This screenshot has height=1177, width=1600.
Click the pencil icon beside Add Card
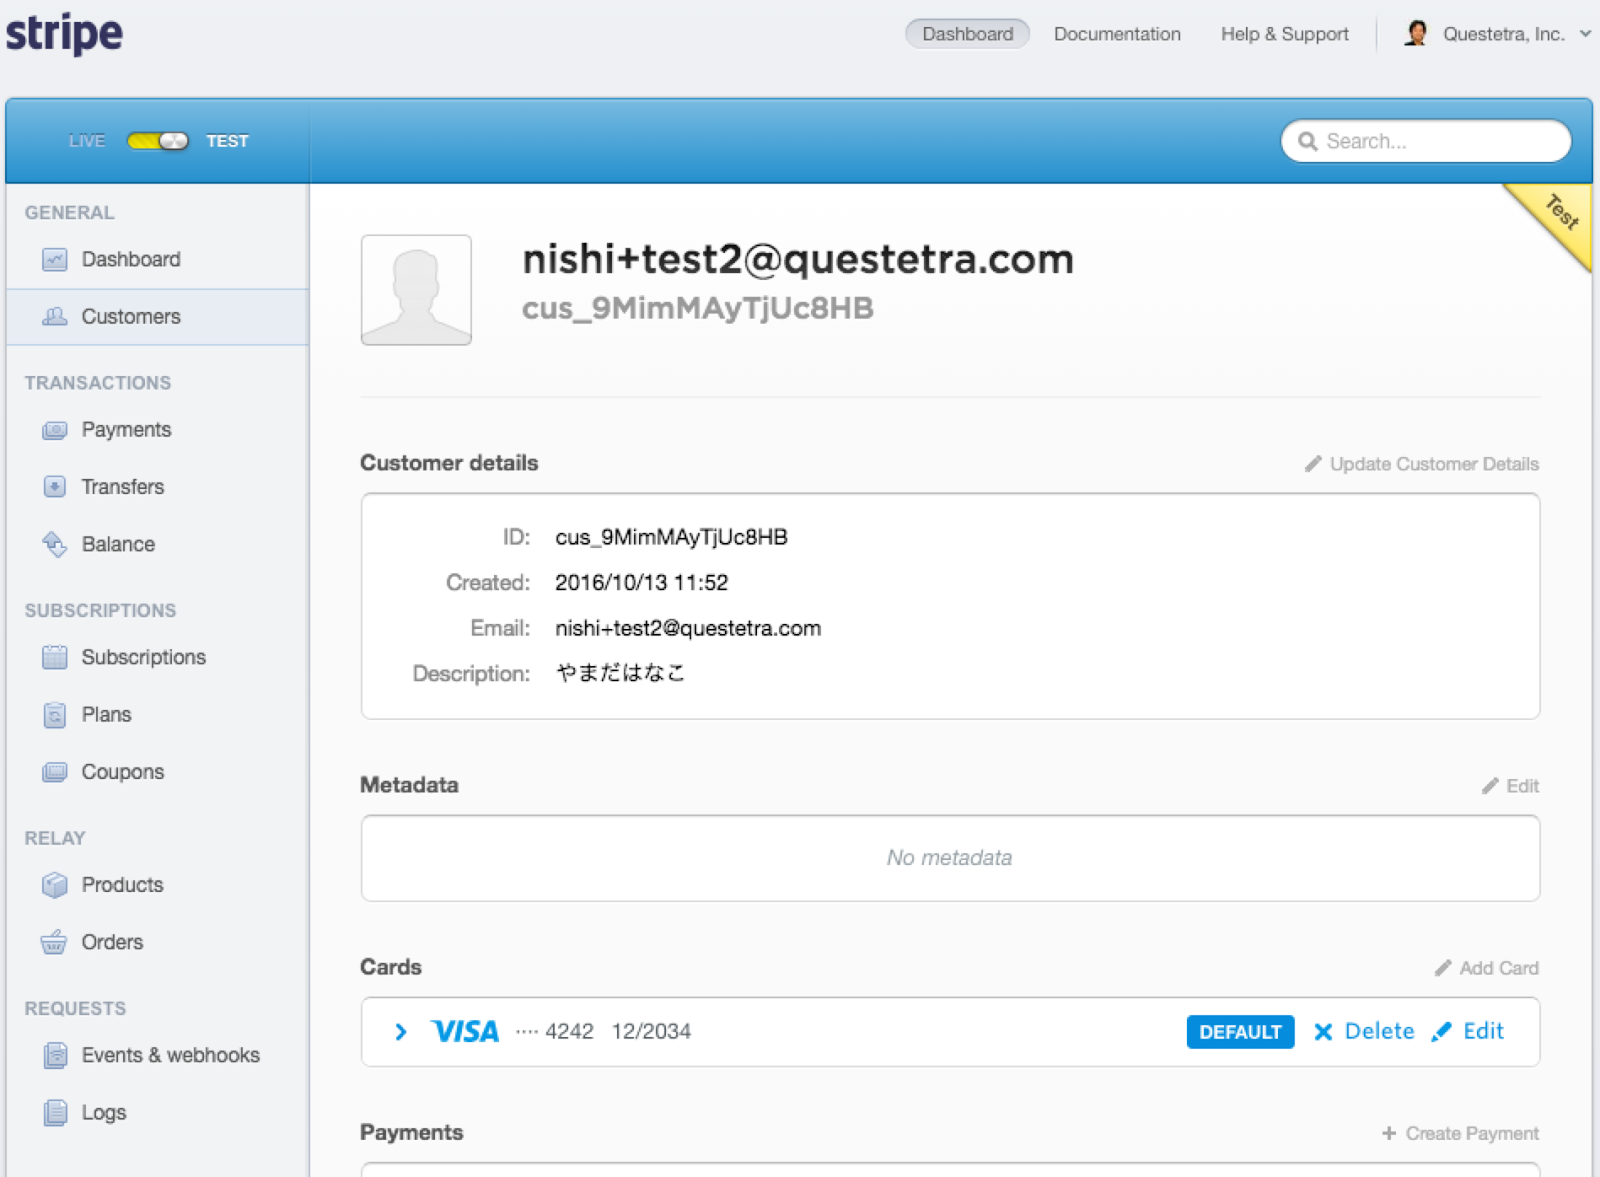[1442, 968]
